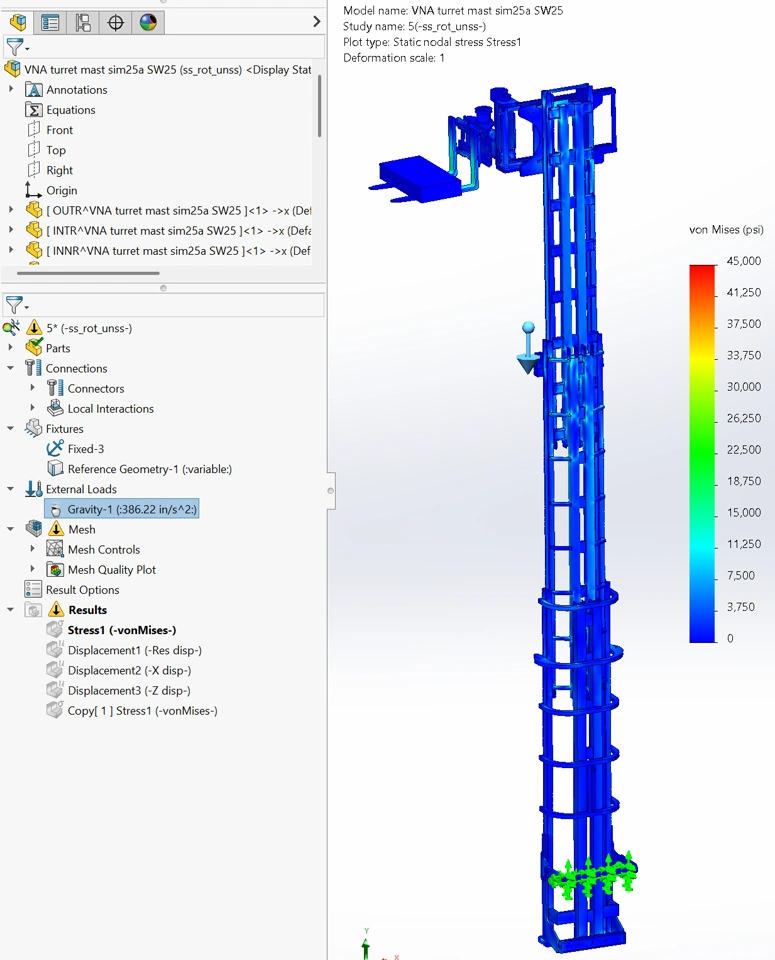The height and width of the screenshot is (960, 775).
Task: Open the DisplayManager color wheel tab
Action: click(148, 23)
